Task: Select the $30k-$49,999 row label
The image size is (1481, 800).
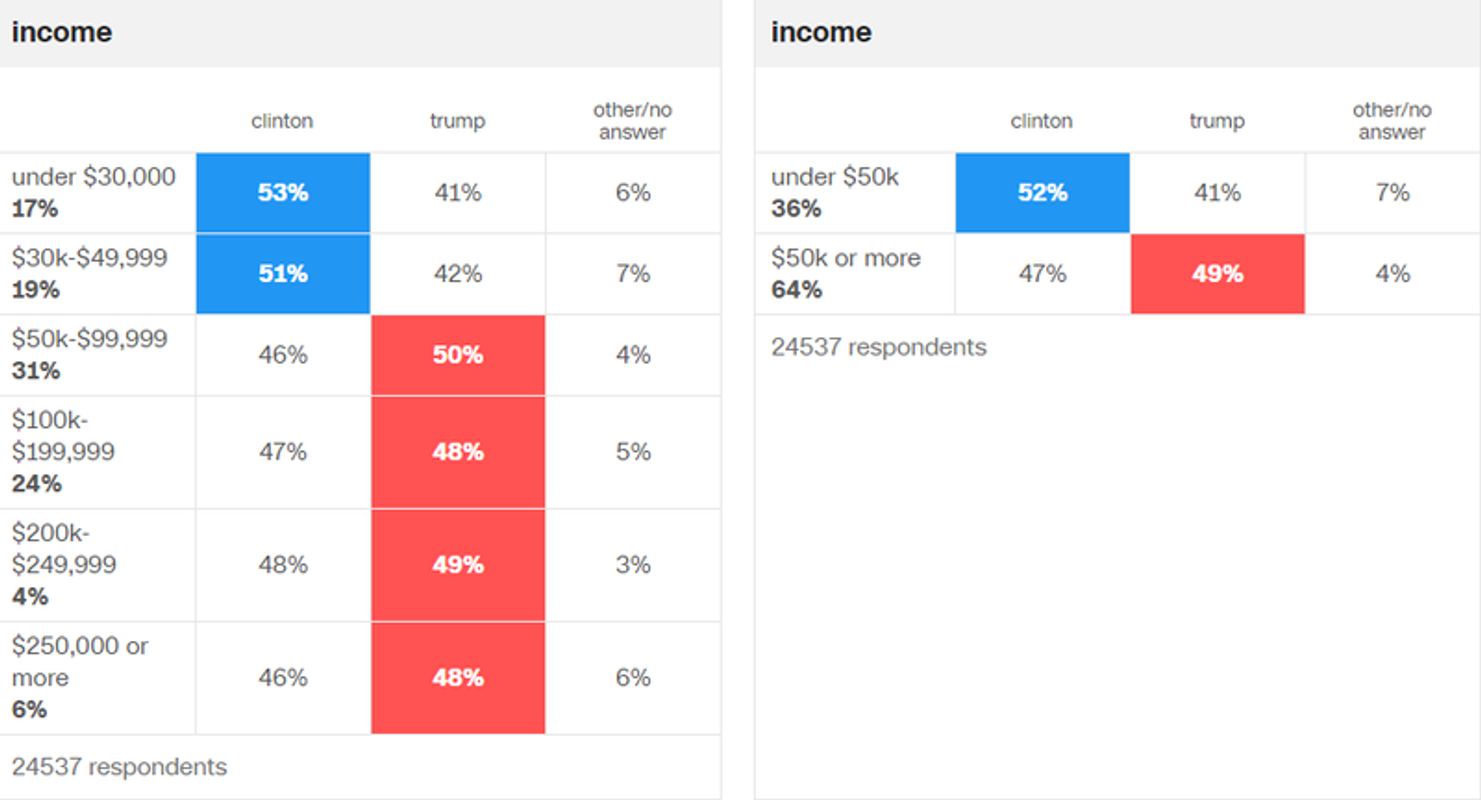Action: [90, 258]
